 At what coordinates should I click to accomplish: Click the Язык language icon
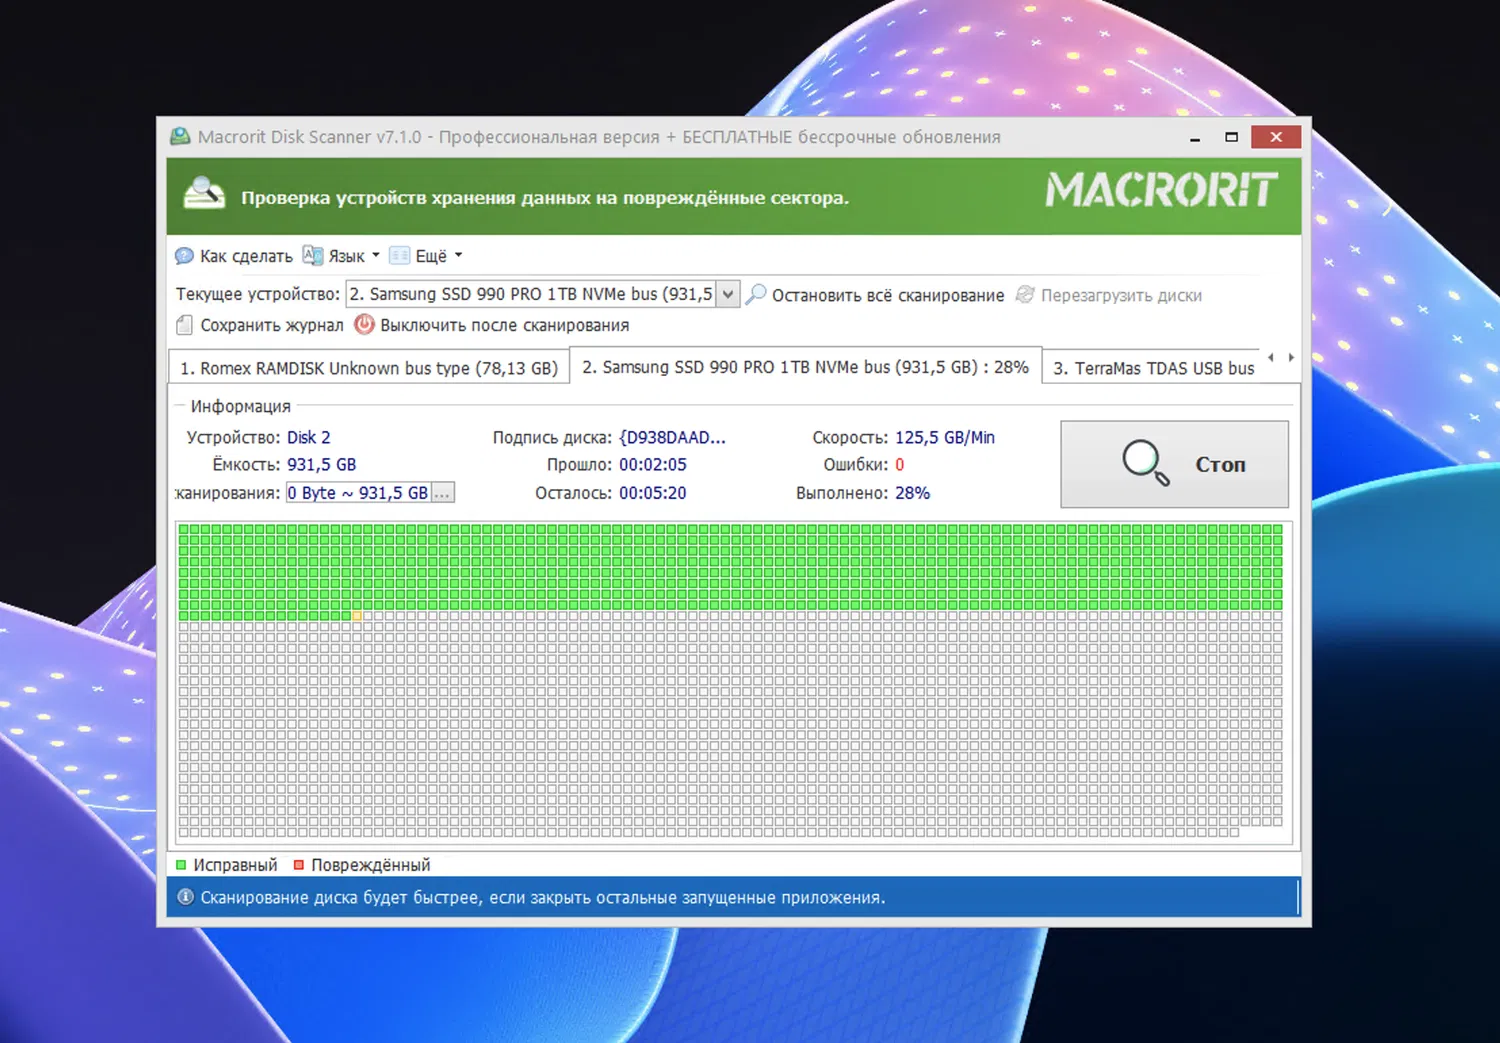[x=313, y=255]
